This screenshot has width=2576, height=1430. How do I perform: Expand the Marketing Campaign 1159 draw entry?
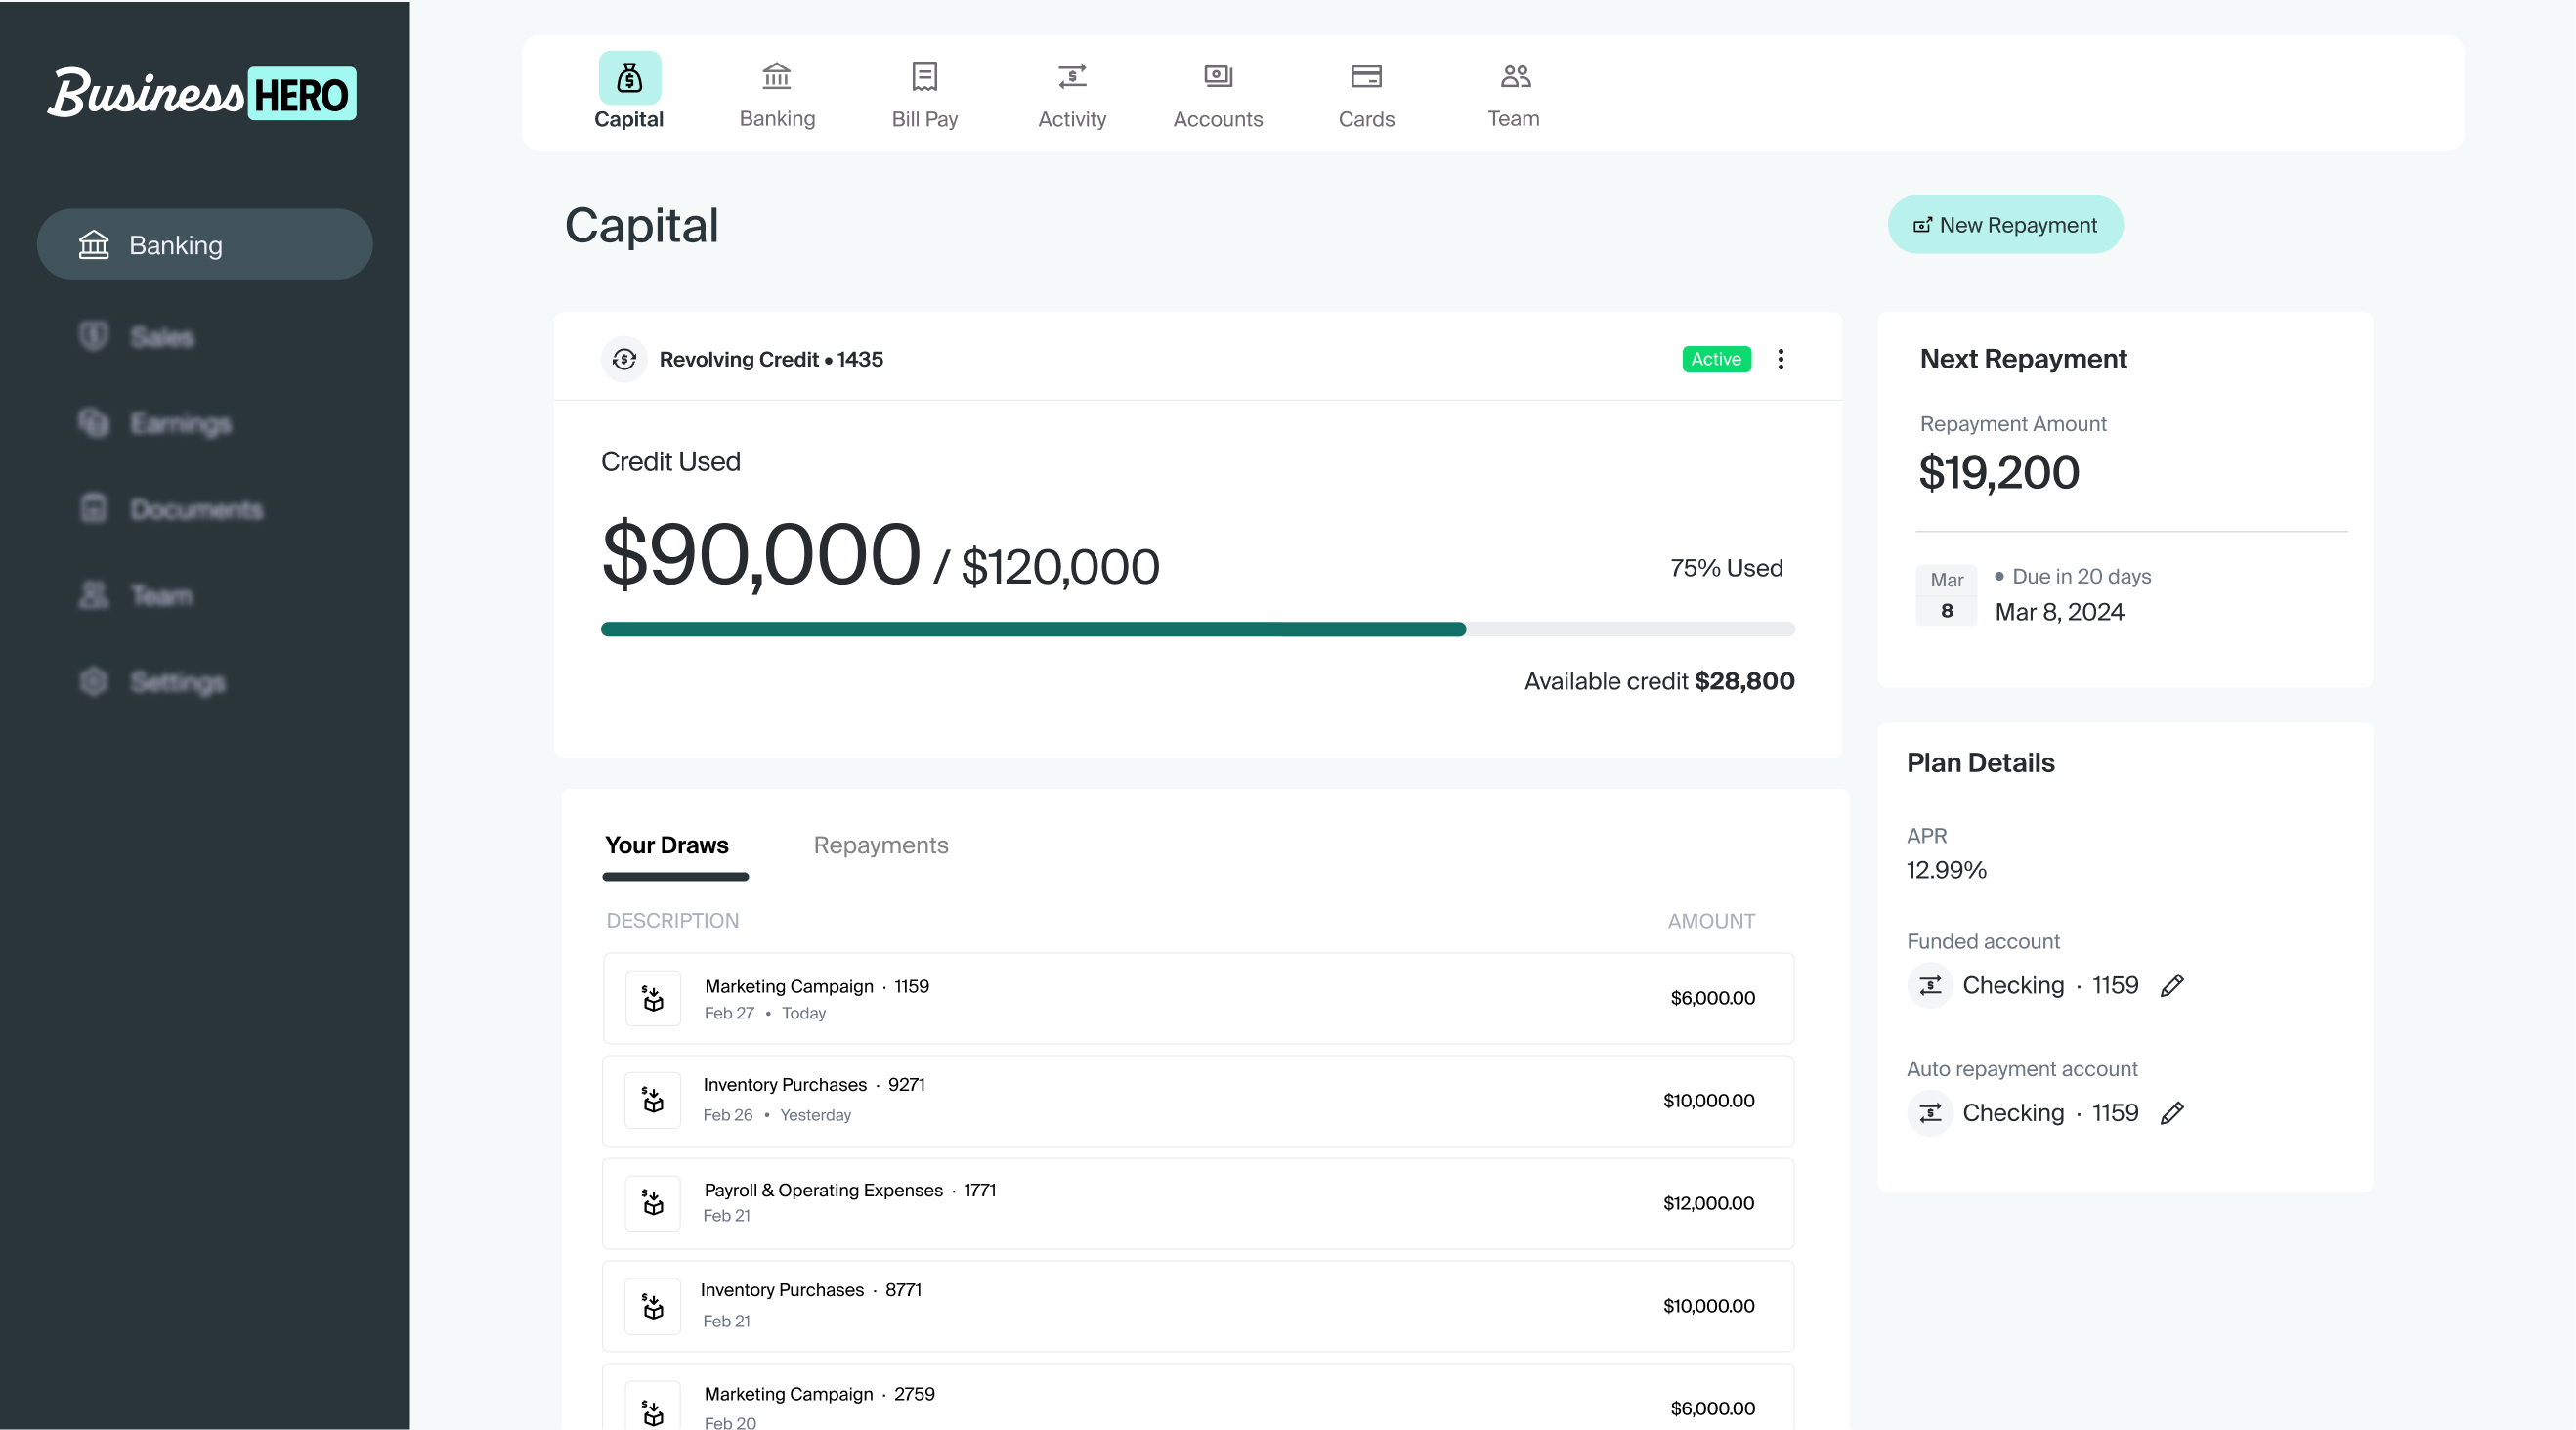[1197, 998]
